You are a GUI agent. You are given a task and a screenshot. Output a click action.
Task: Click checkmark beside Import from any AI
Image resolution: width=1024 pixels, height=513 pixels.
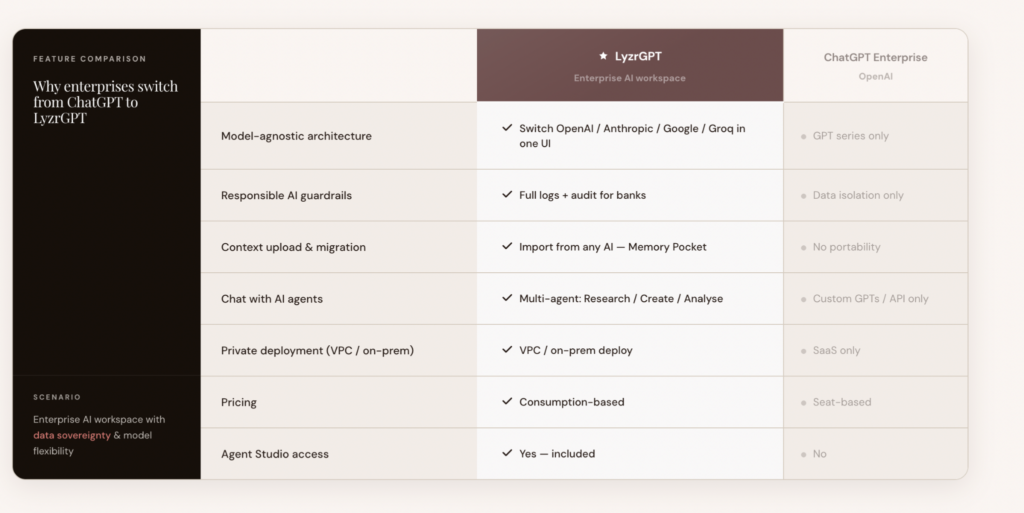pyautogui.click(x=507, y=247)
